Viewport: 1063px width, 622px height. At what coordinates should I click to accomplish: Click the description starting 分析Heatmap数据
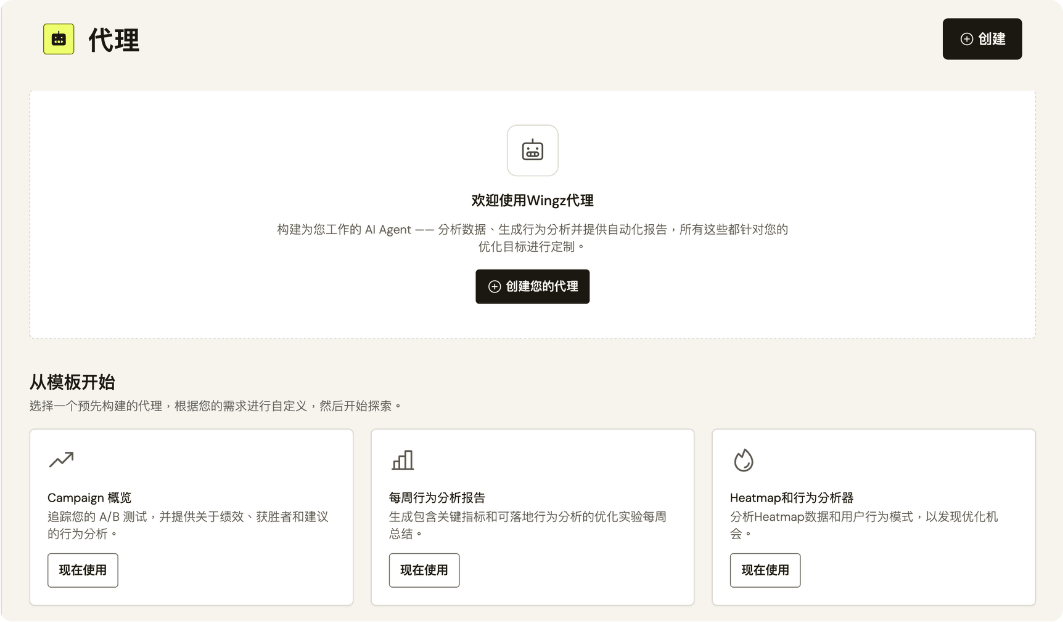tap(864, 525)
